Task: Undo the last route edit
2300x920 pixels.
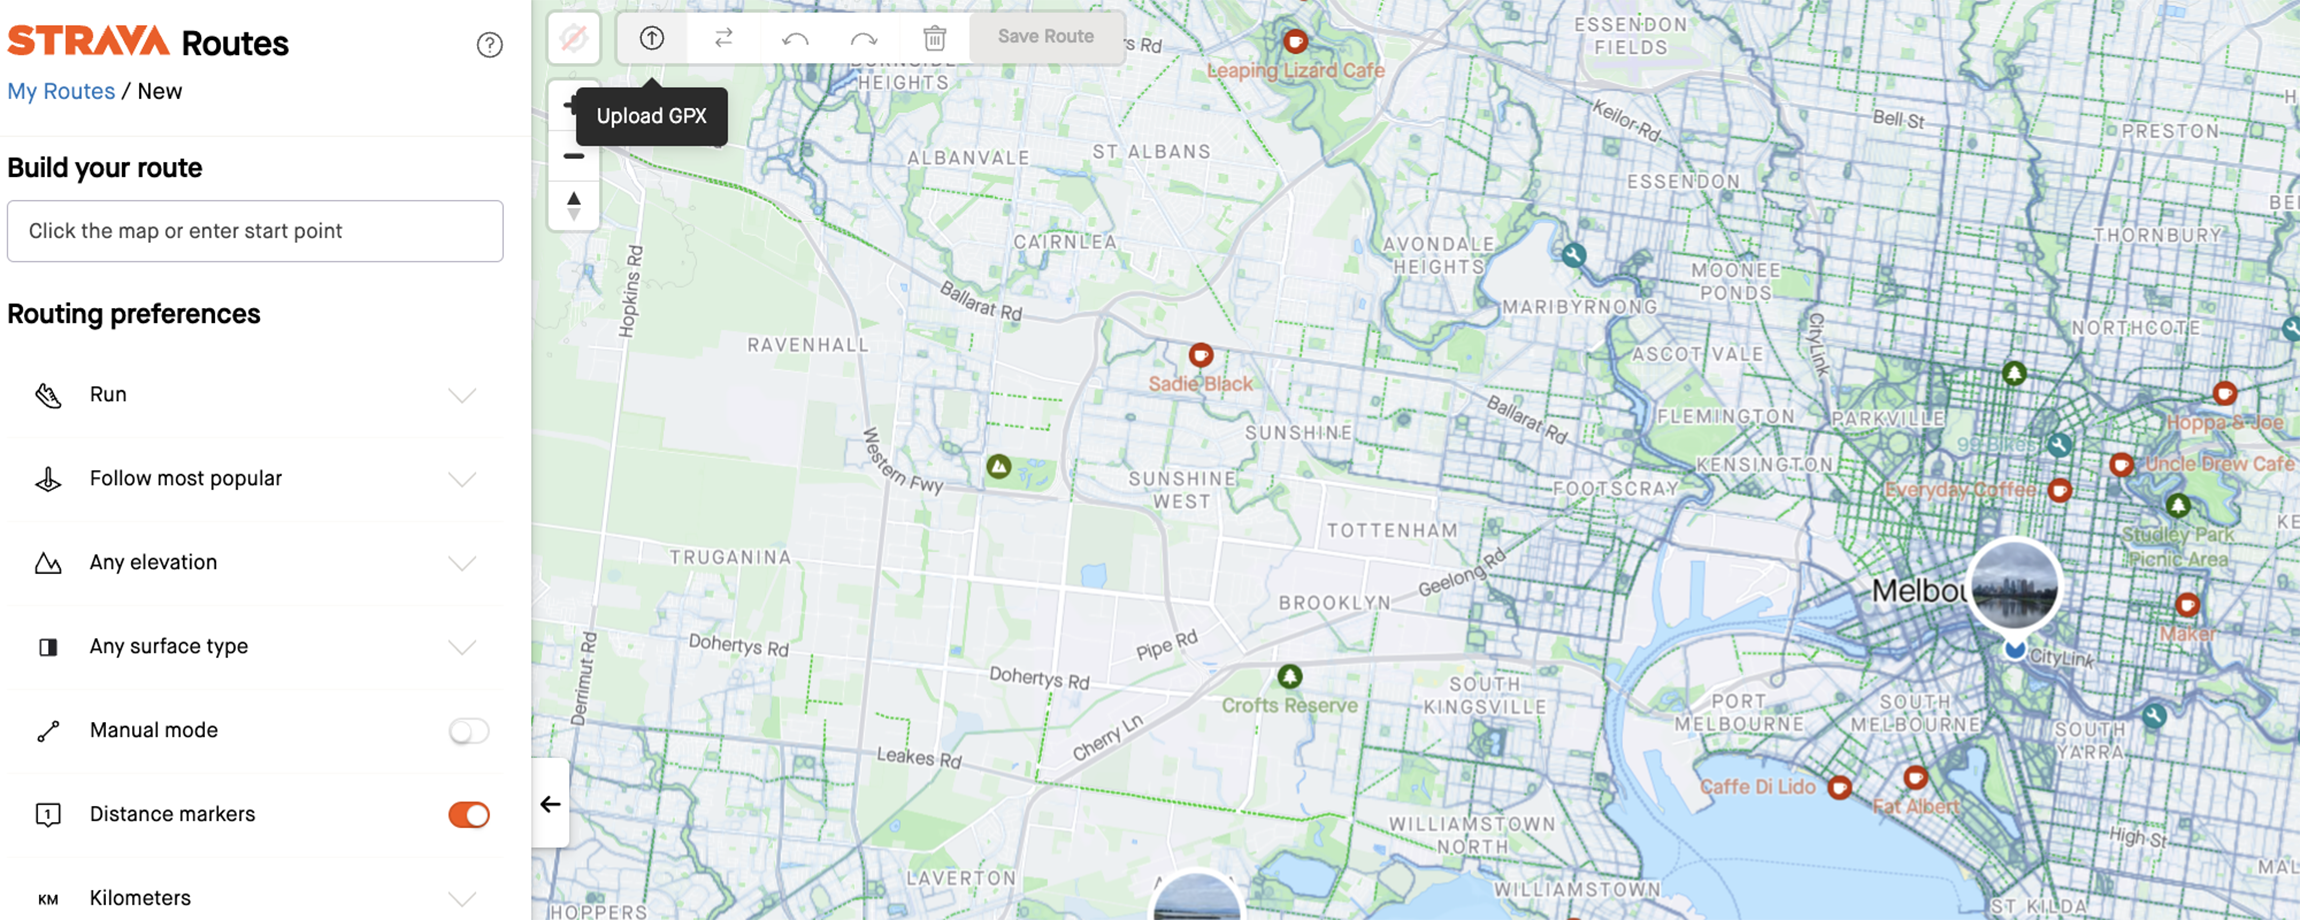Action: (x=795, y=39)
